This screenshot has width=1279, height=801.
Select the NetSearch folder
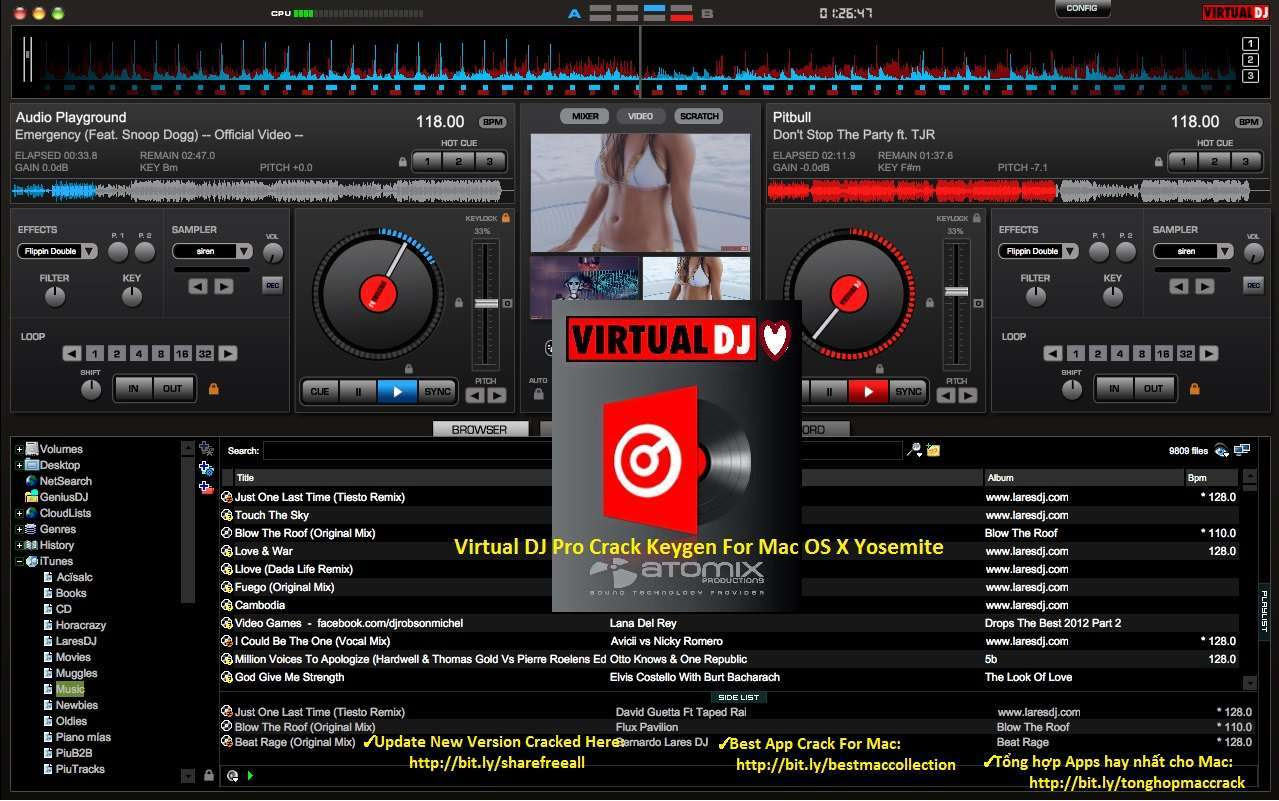(65, 481)
